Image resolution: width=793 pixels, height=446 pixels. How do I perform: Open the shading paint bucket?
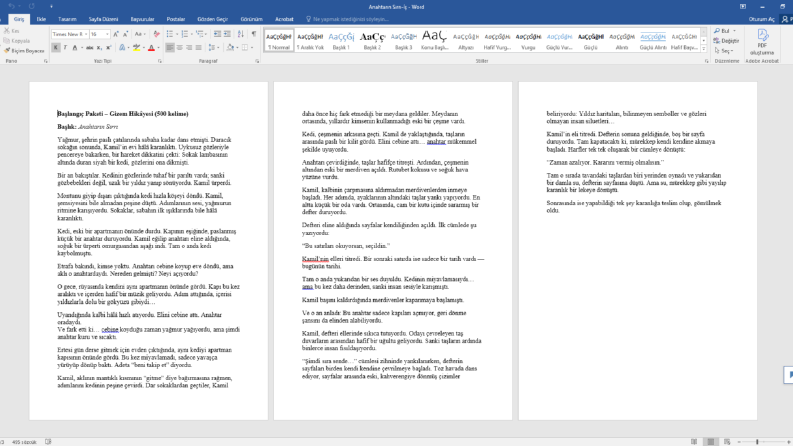click(230, 48)
